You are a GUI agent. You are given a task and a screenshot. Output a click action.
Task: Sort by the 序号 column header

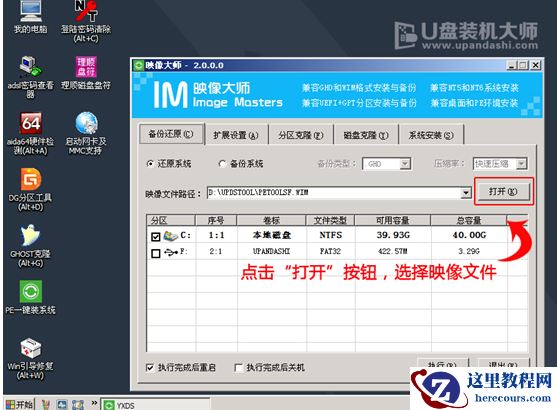click(216, 220)
